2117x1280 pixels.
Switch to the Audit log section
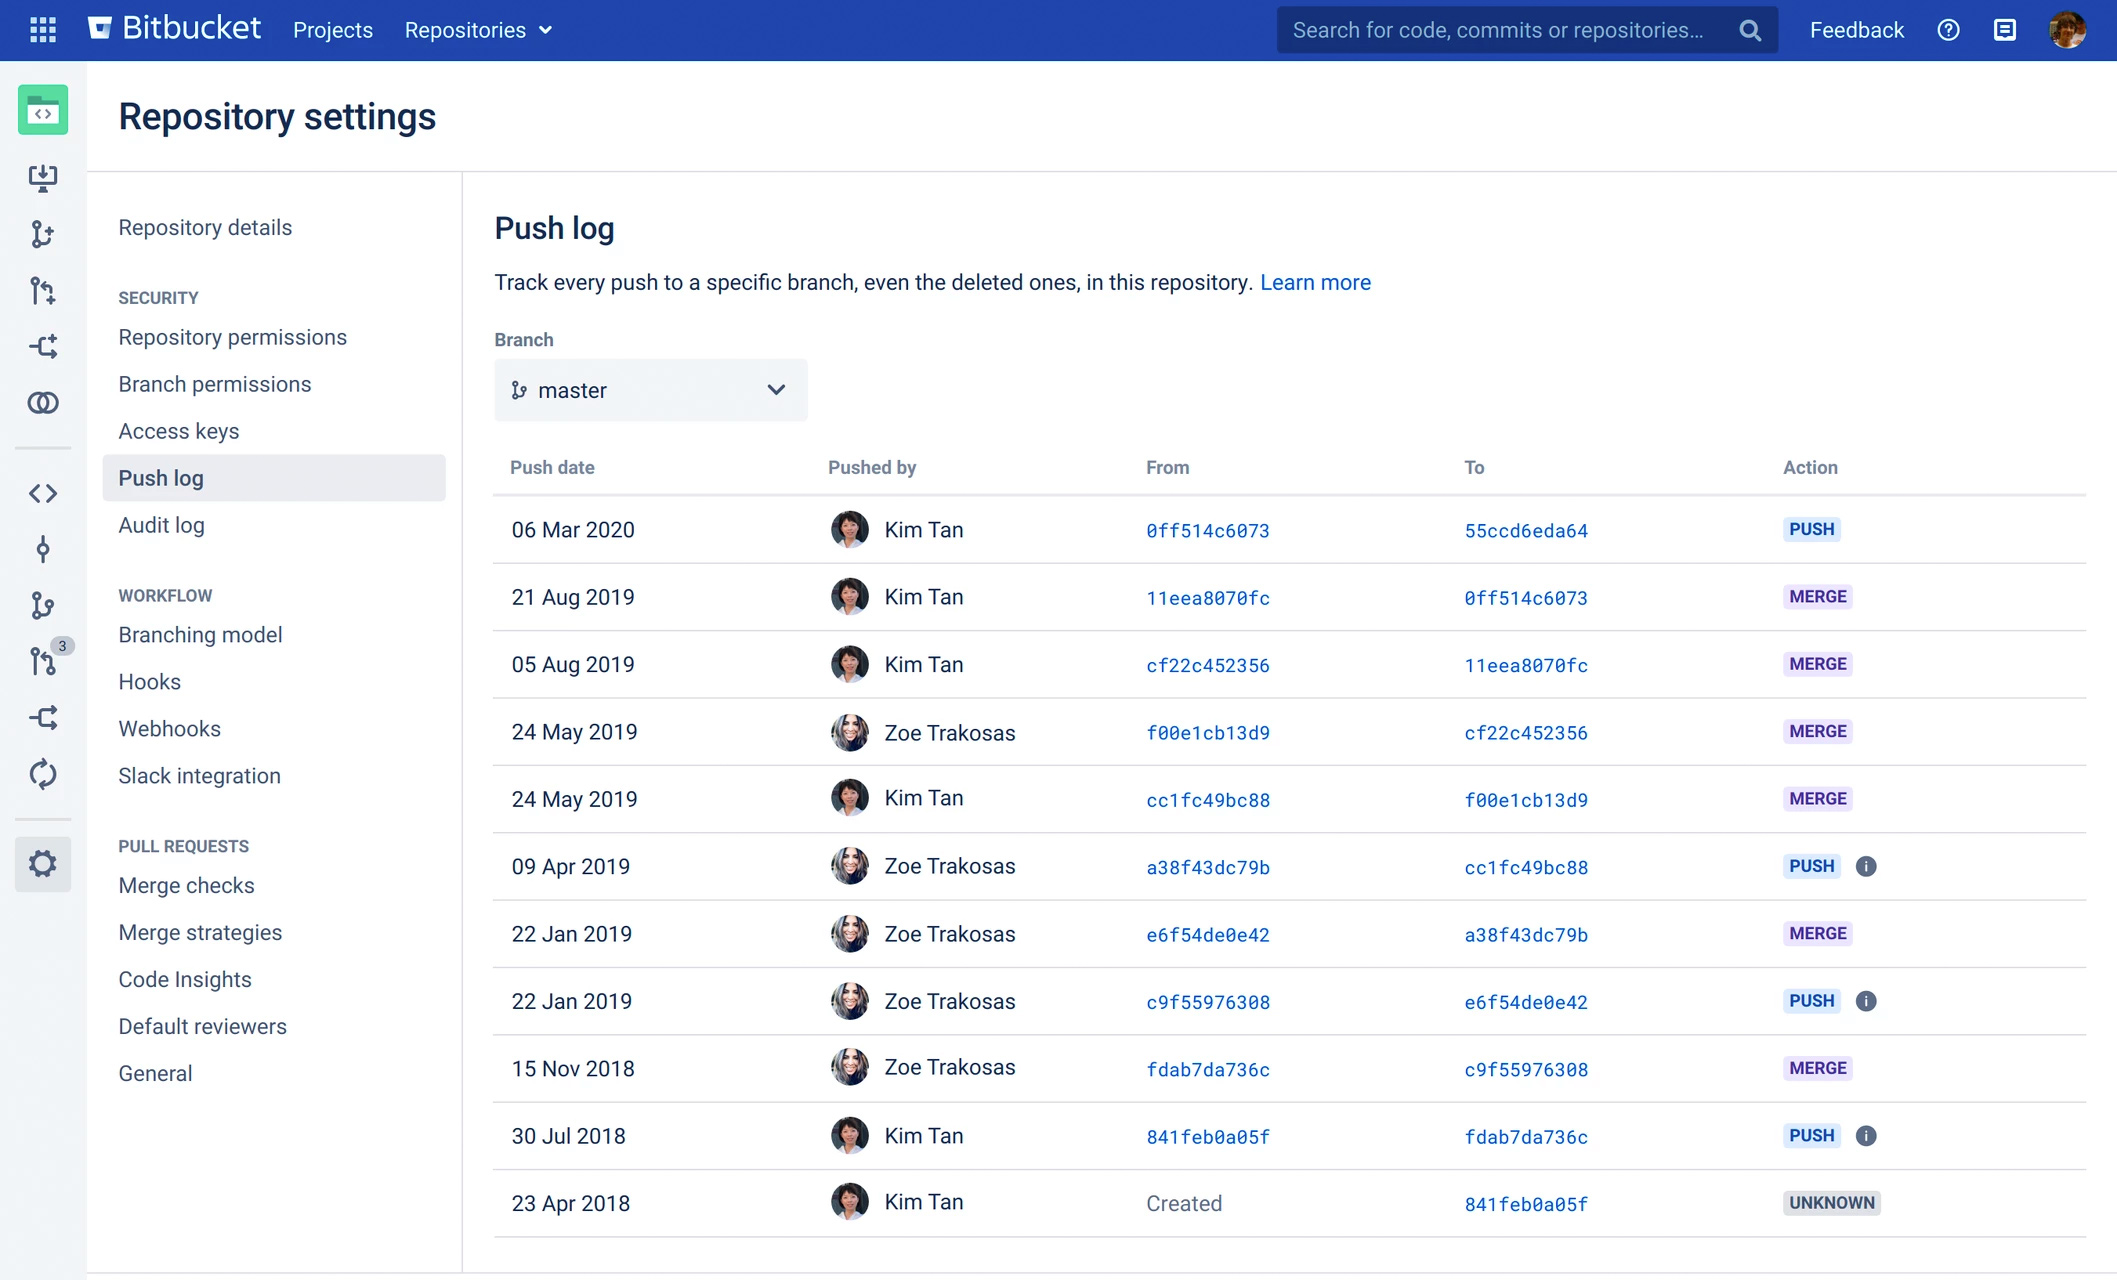(x=161, y=525)
